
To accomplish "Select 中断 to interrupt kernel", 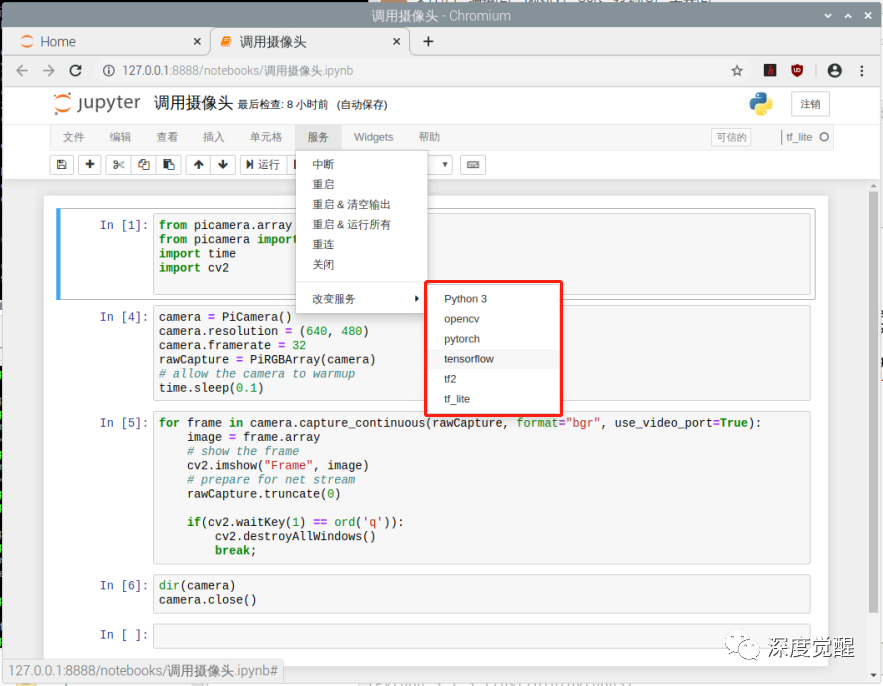I will tap(361, 164).
